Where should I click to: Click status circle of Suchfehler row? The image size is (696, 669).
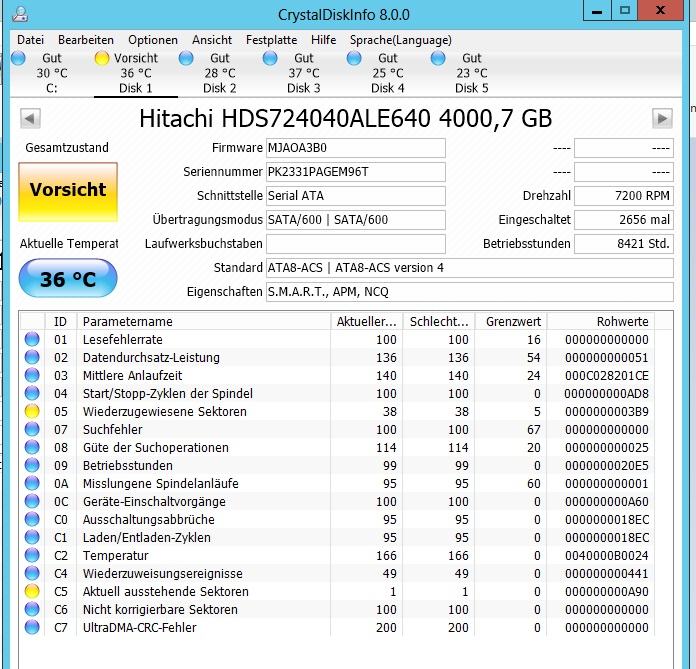(32, 429)
